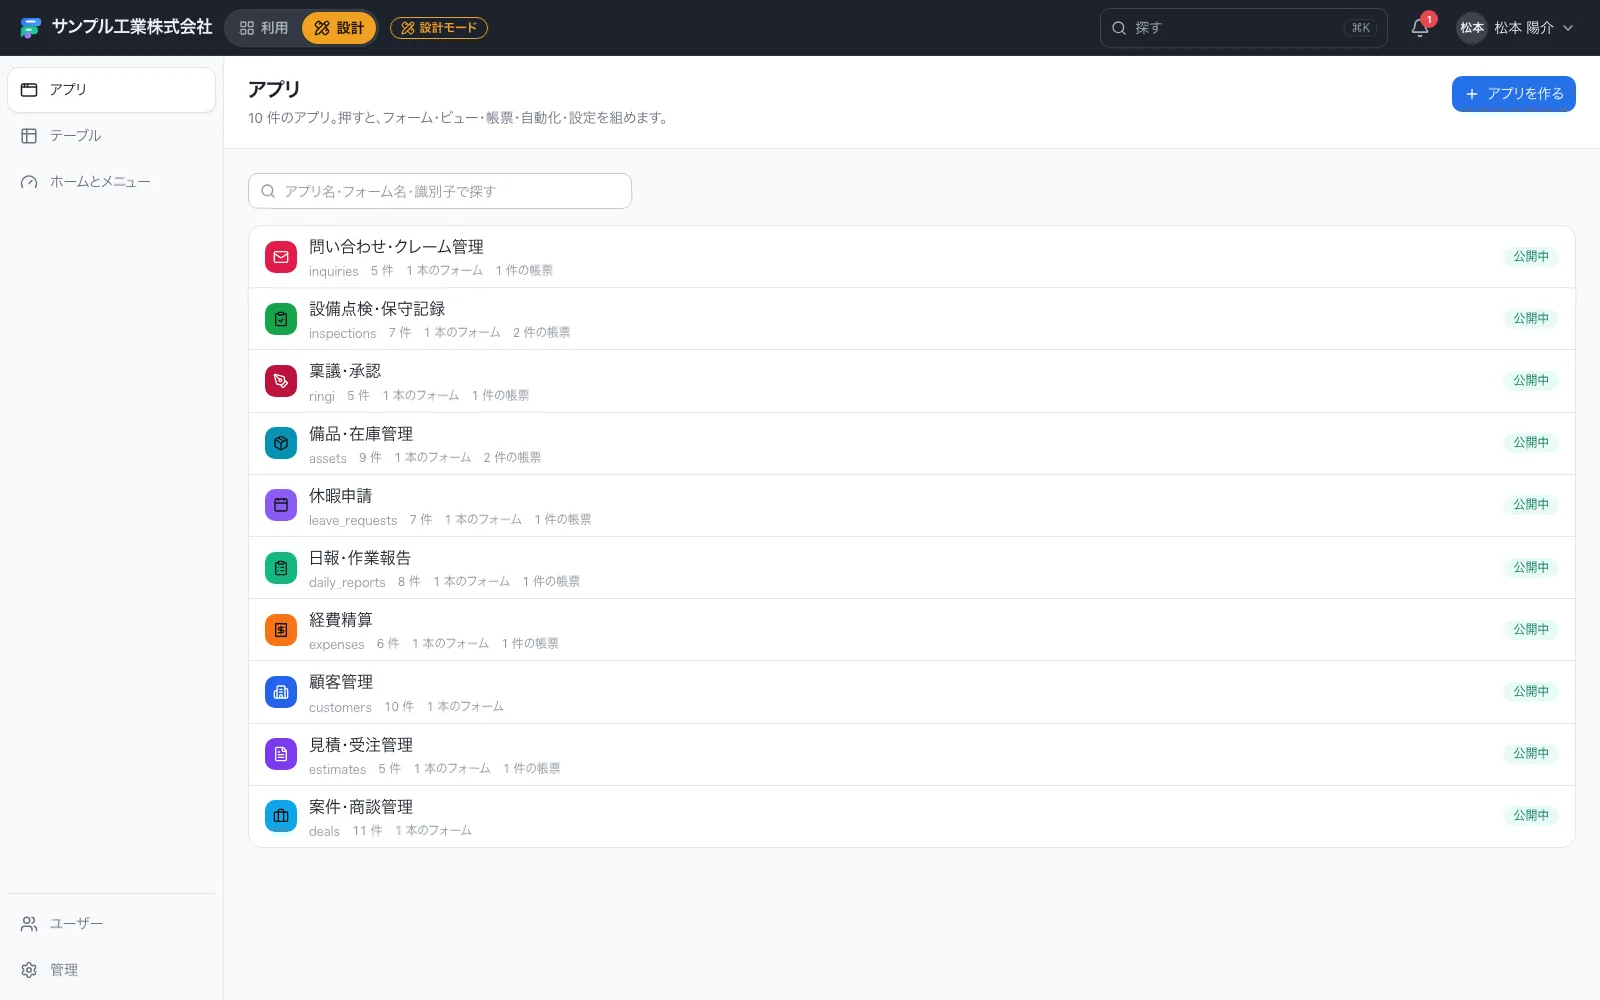Click the 'leave_requests' identifier text
This screenshot has width=1600, height=1000.
click(x=353, y=521)
